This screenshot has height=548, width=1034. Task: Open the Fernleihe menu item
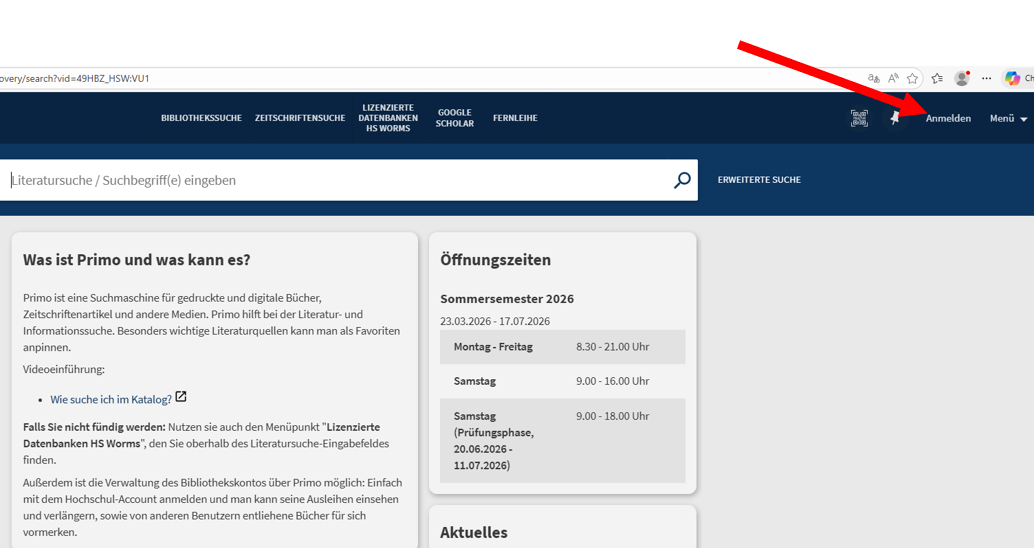tap(515, 118)
